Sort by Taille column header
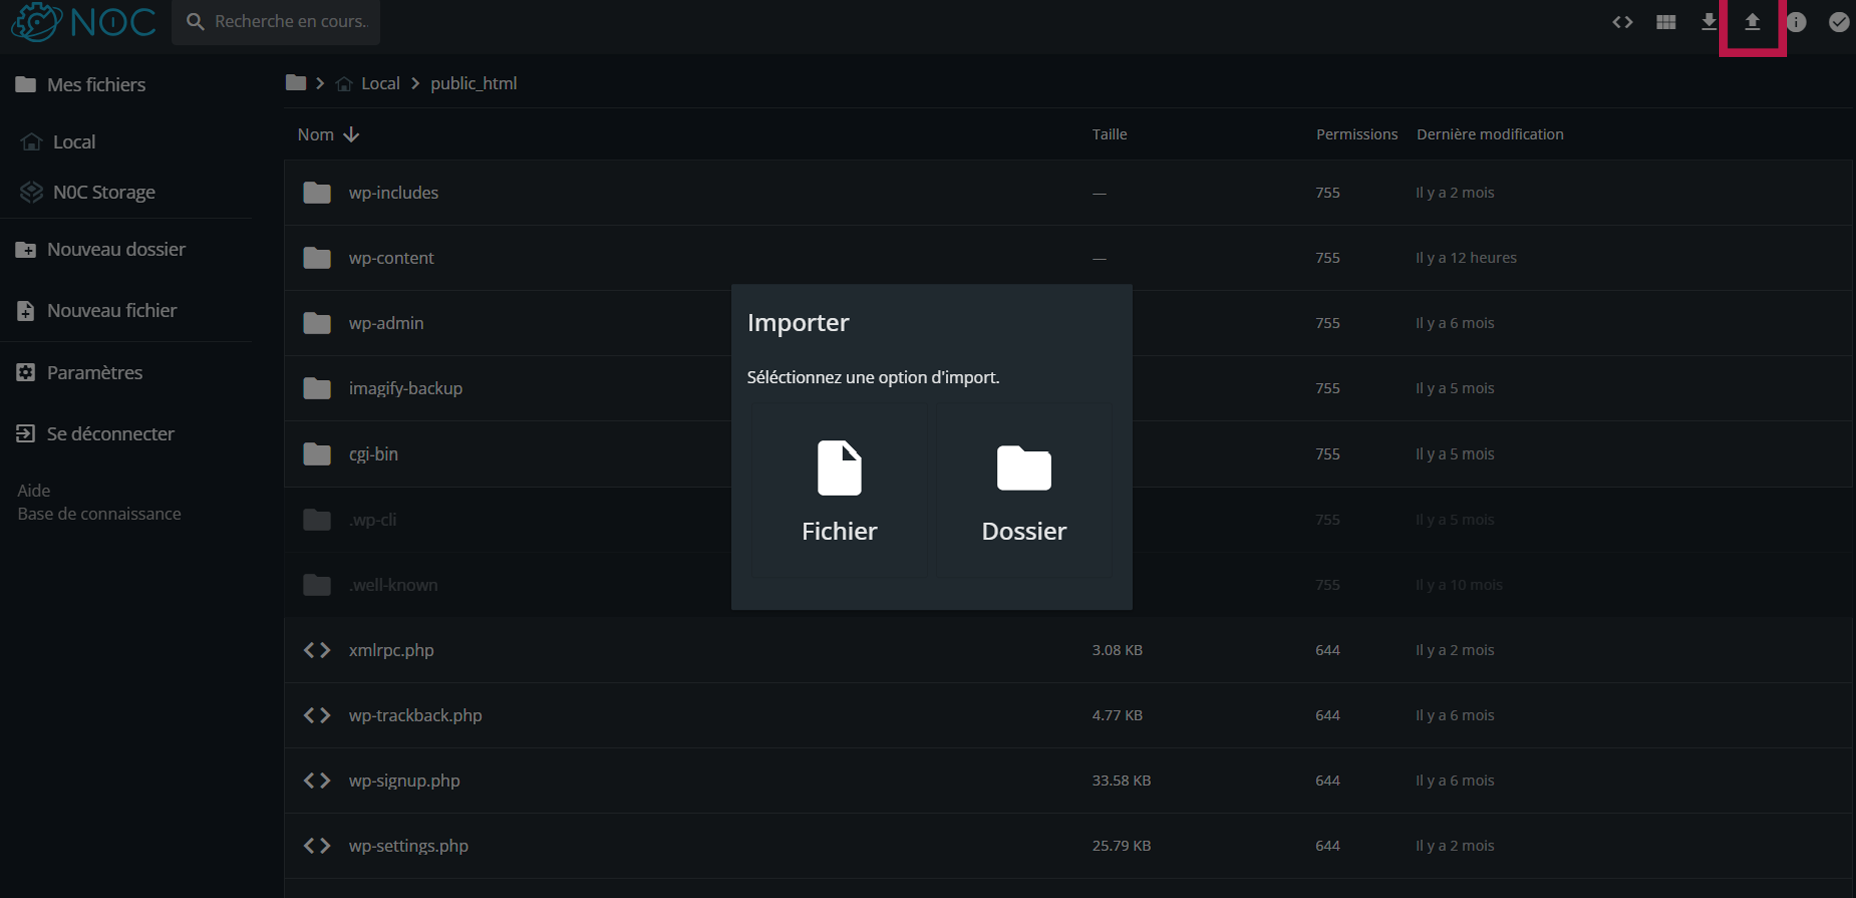This screenshot has height=898, width=1856. (x=1109, y=134)
